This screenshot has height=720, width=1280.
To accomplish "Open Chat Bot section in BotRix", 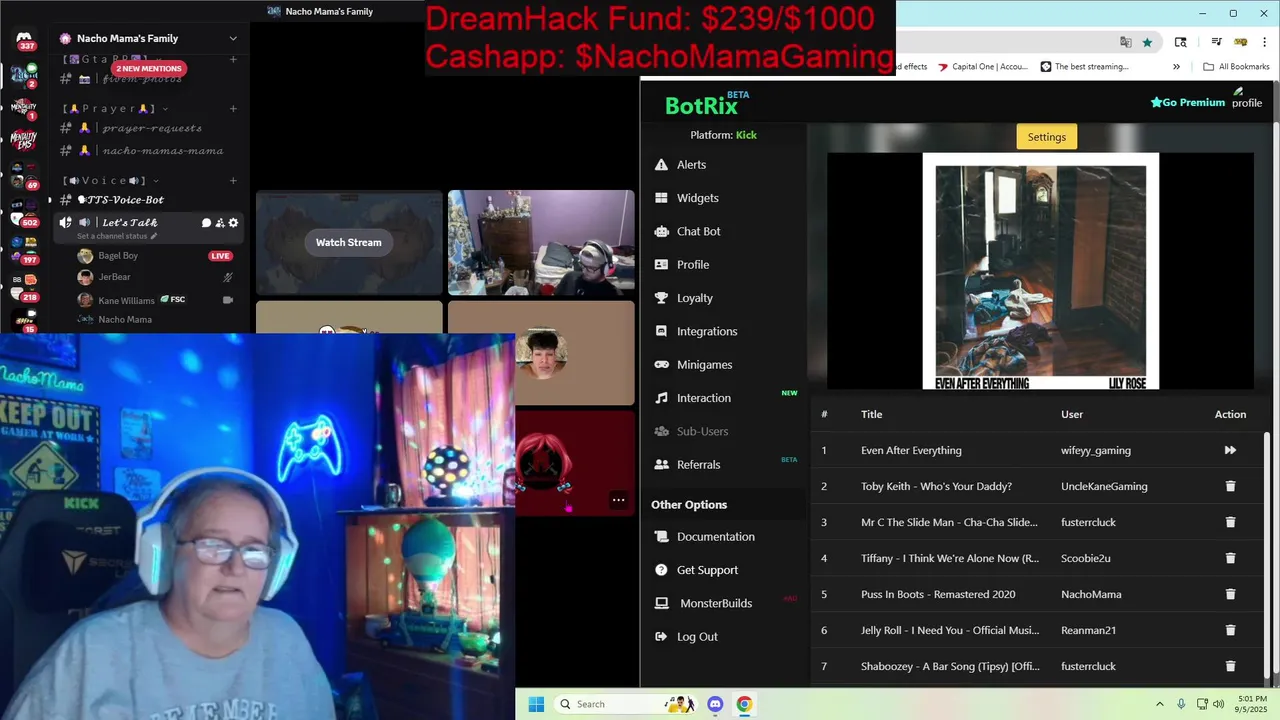I will click(x=688, y=231).
